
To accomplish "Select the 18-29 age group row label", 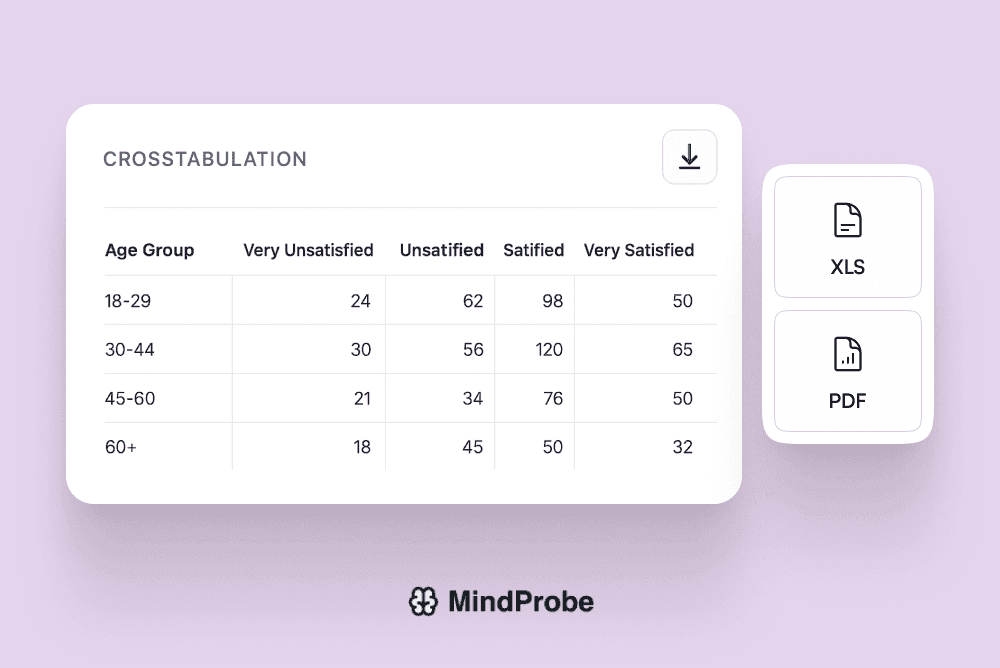I will pyautogui.click(x=128, y=301).
